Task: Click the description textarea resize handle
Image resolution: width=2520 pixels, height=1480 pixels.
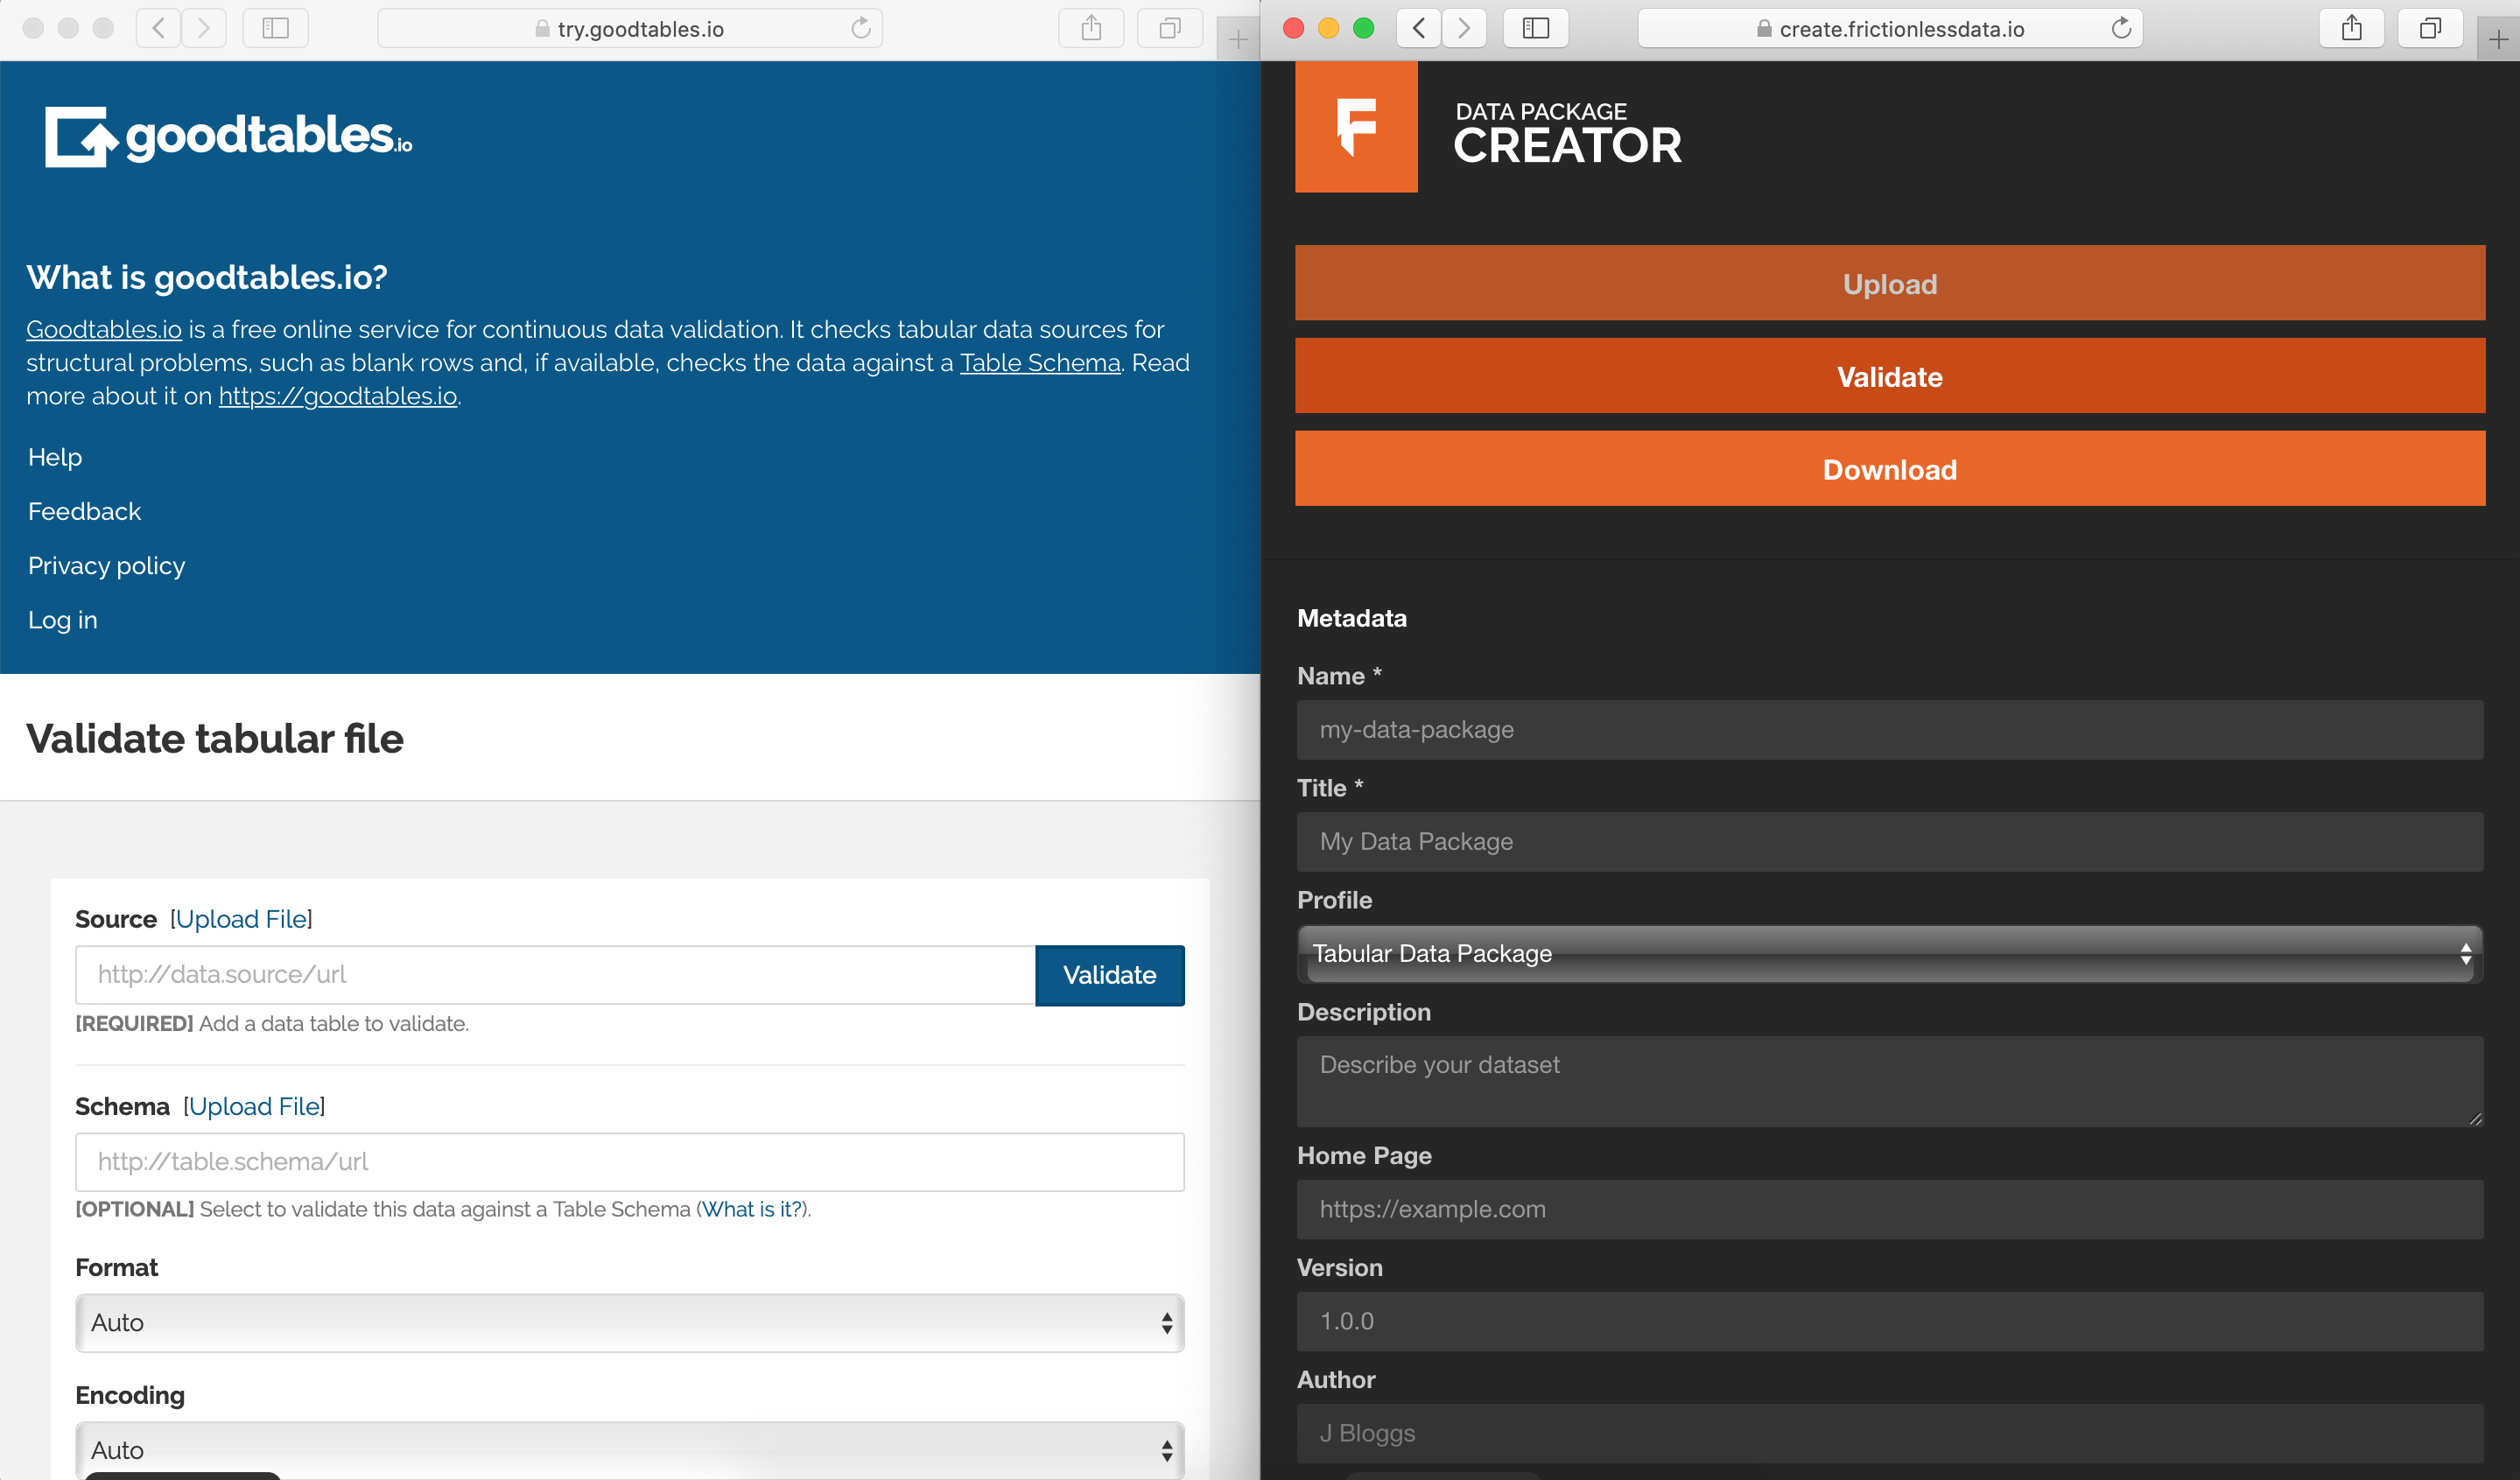Action: [2475, 1119]
